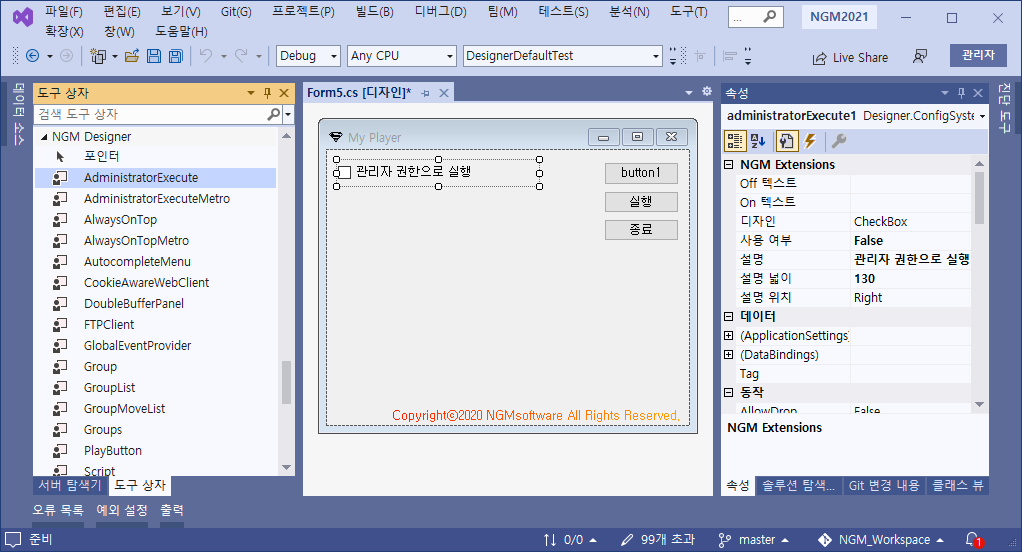Collapse the 동작 property category
The image size is (1022, 552).
[729, 392]
